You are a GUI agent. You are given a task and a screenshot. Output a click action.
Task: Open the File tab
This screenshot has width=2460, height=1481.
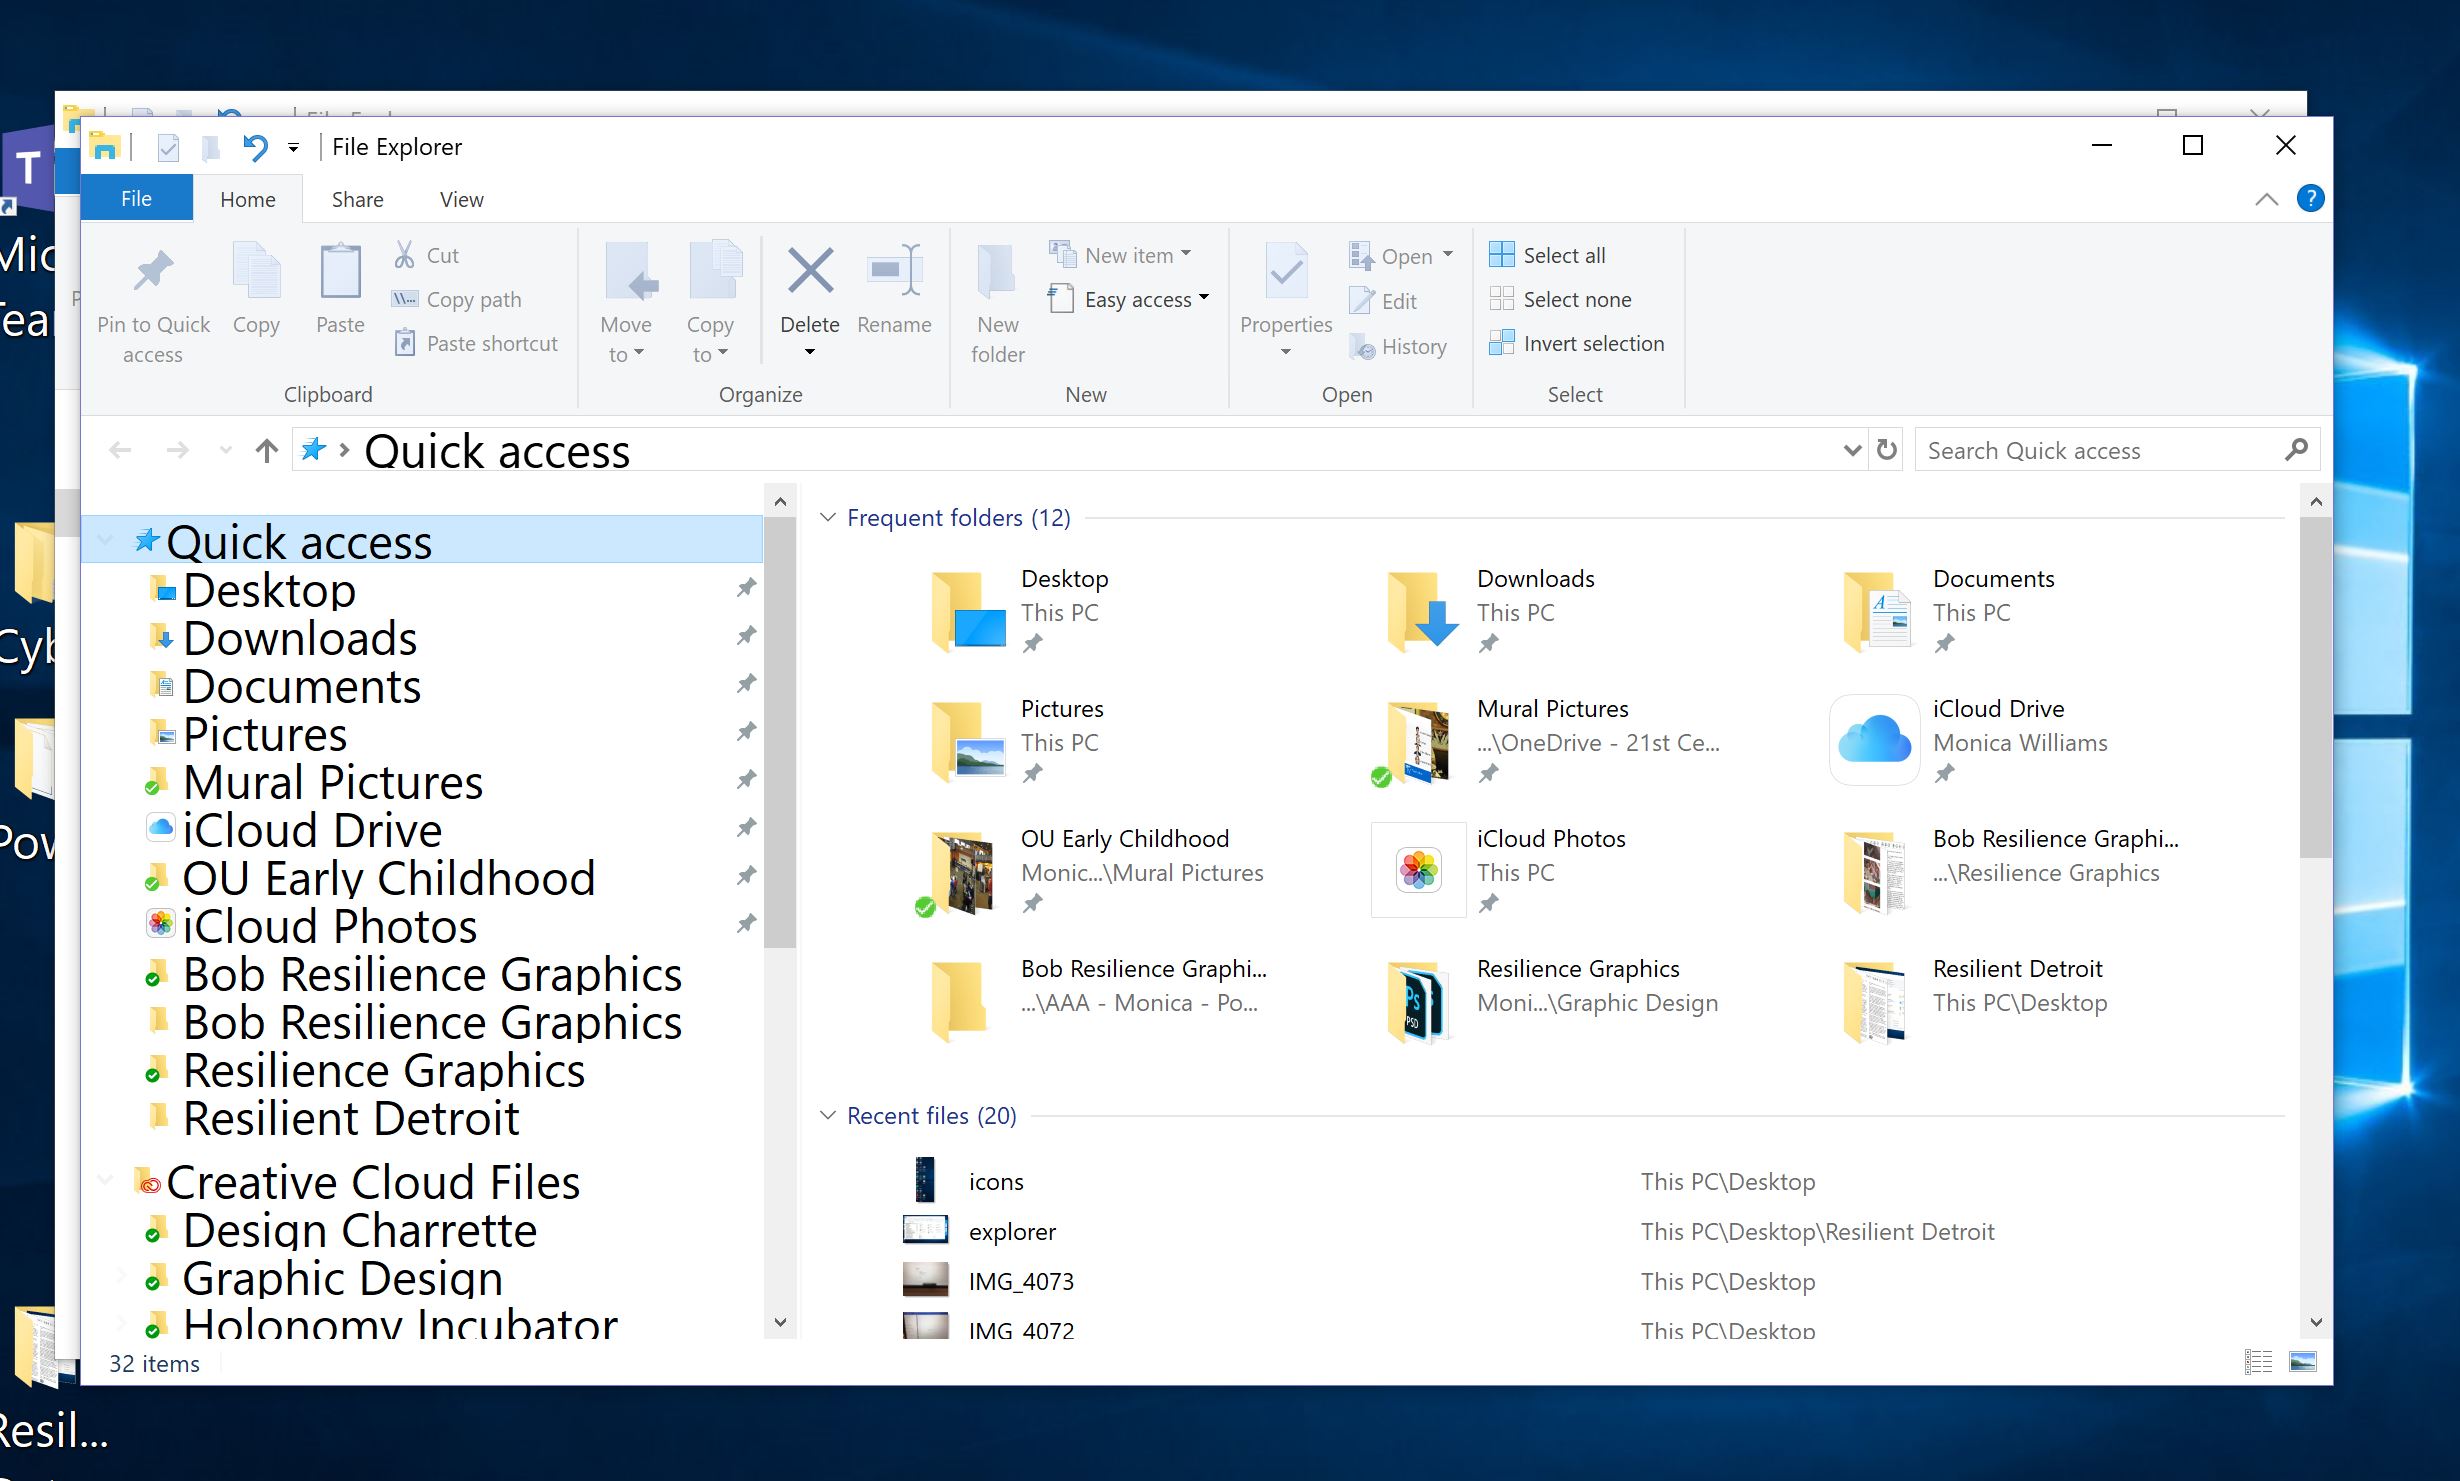136,198
